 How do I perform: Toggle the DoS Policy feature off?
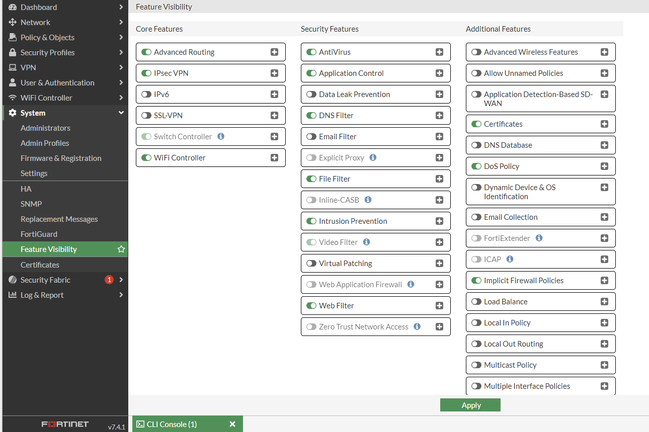click(476, 166)
